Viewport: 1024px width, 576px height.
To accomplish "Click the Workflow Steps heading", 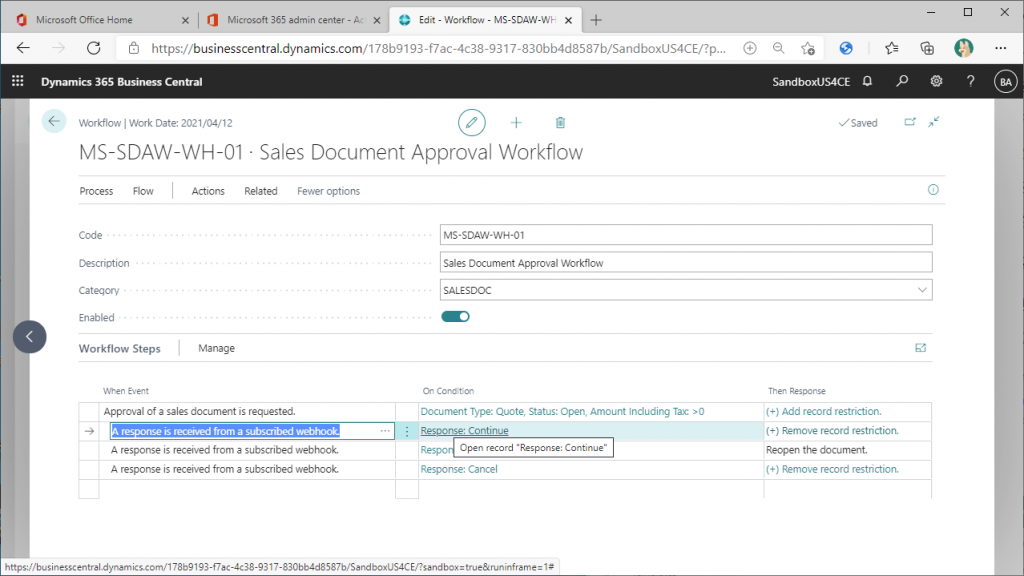I will [120, 349].
